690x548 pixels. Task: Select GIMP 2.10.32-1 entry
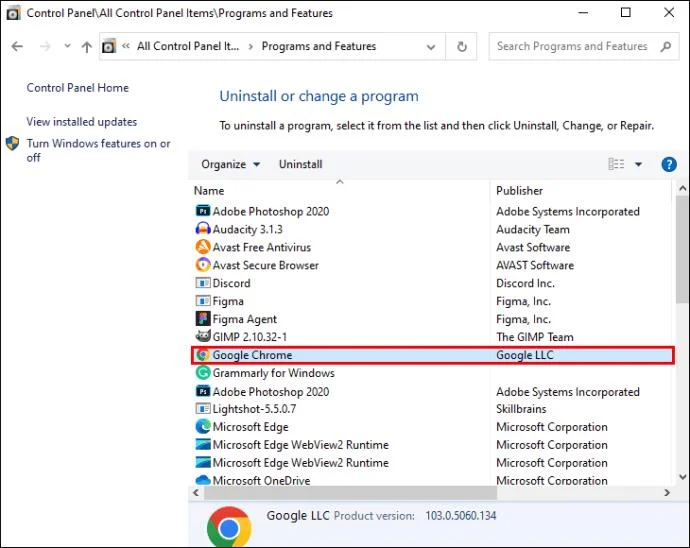tap(250, 337)
